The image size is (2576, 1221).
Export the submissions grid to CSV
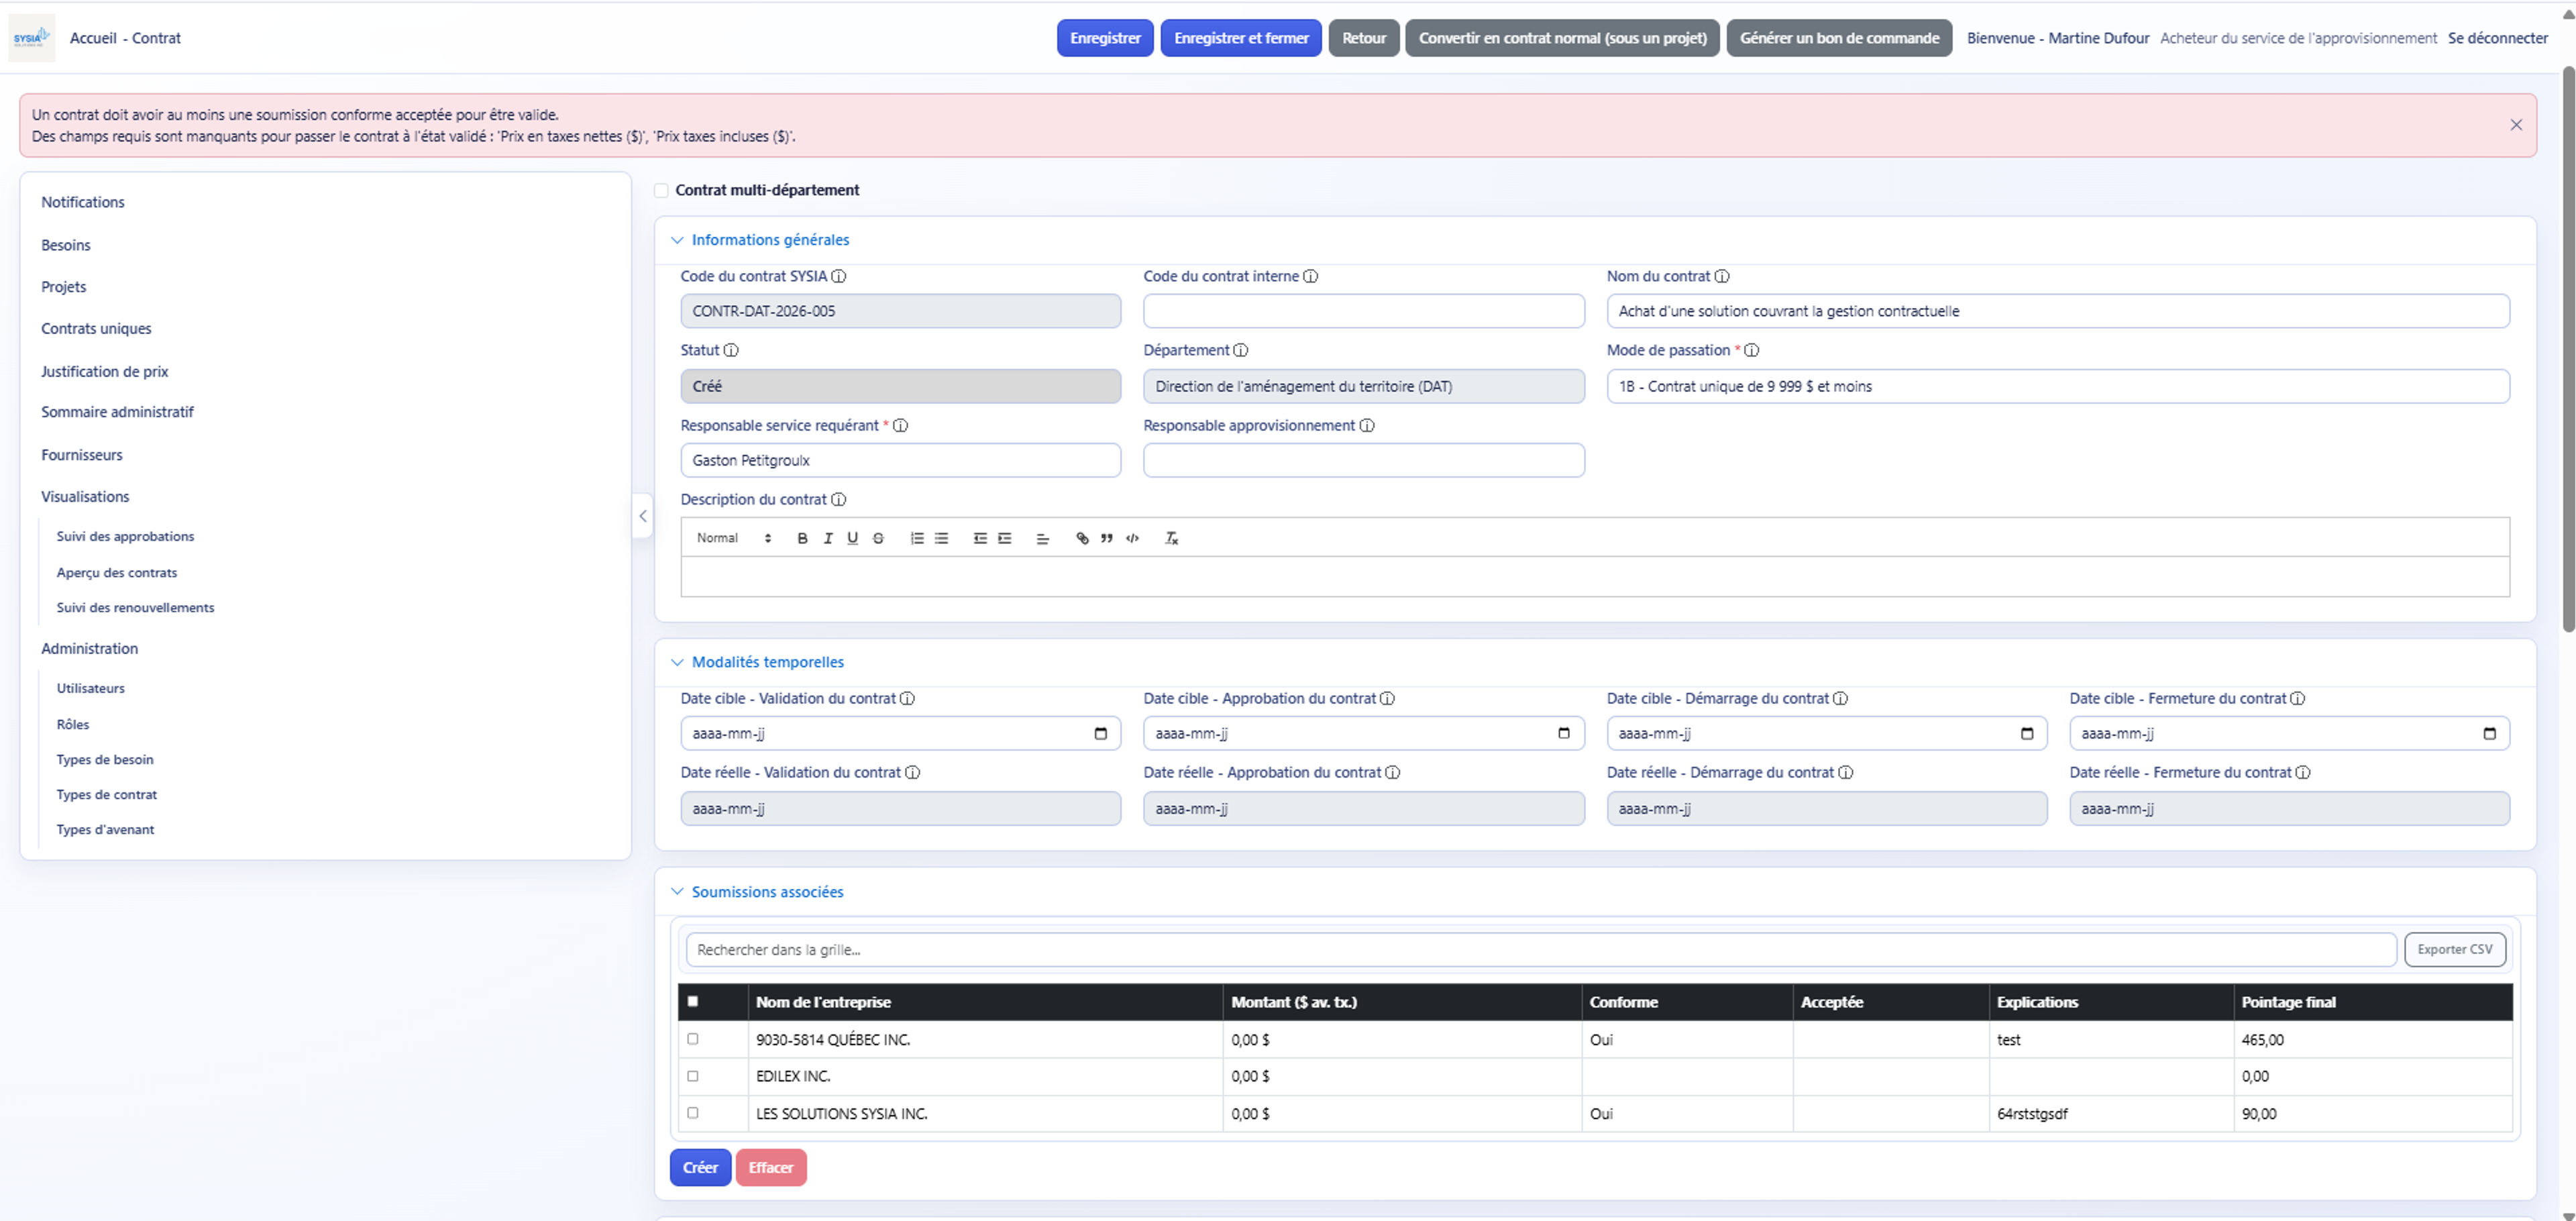(x=2455, y=949)
